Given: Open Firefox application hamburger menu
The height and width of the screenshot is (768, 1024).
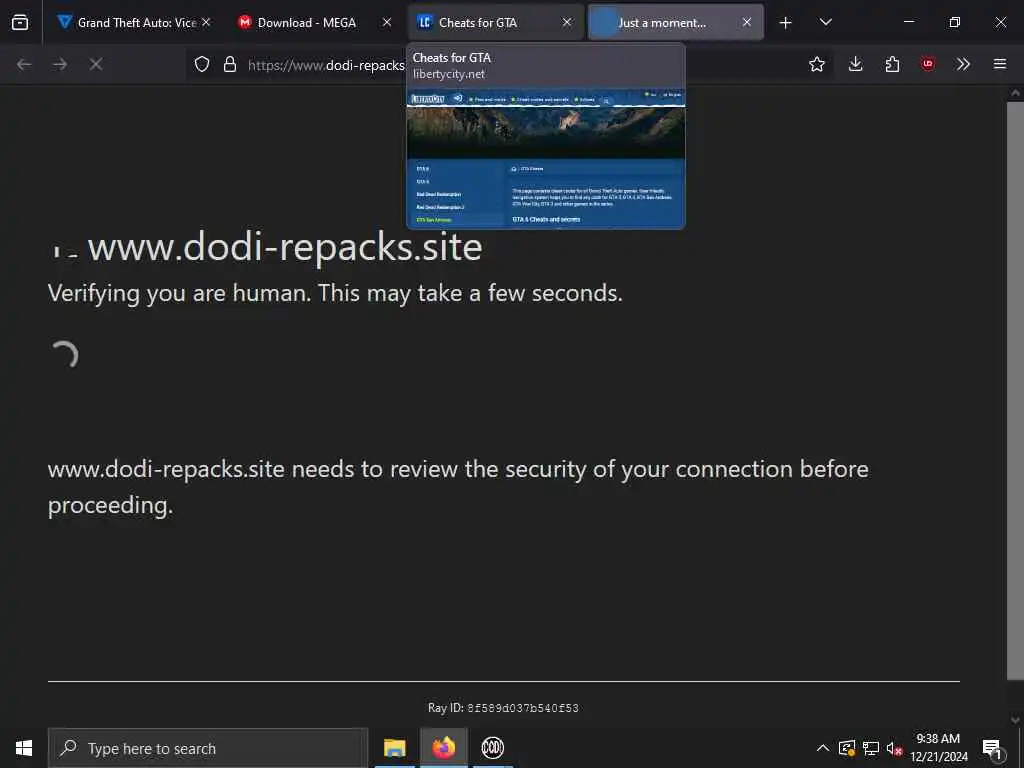Looking at the screenshot, I should (1000, 64).
